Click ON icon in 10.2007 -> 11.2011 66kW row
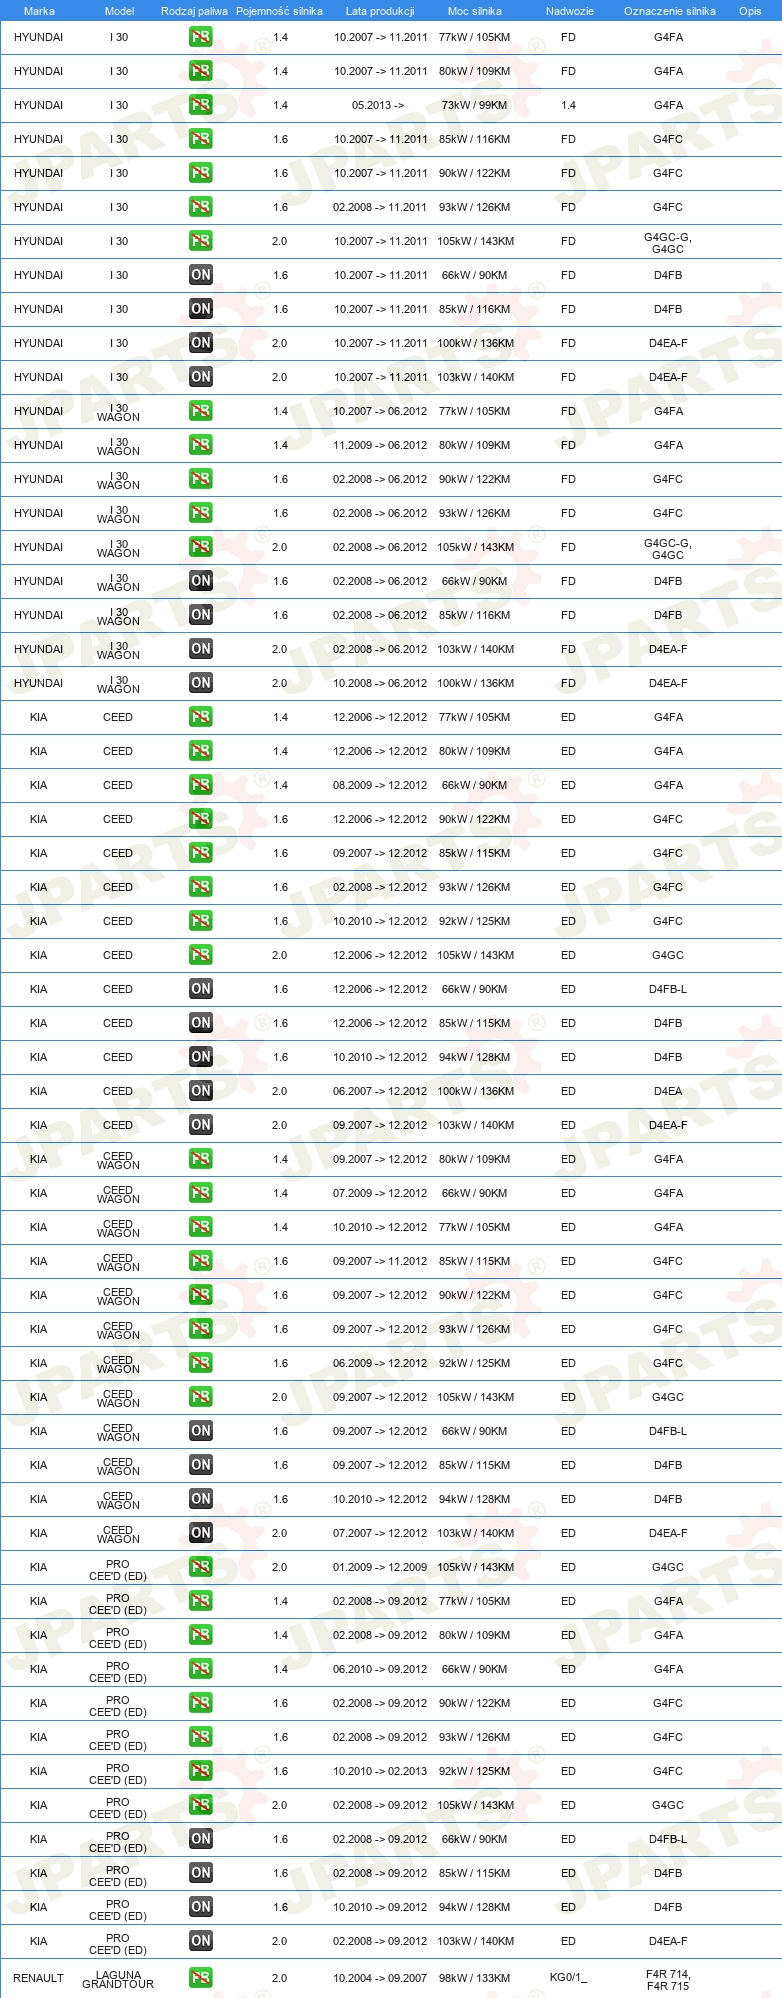The width and height of the screenshot is (782, 1998). point(201,275)
